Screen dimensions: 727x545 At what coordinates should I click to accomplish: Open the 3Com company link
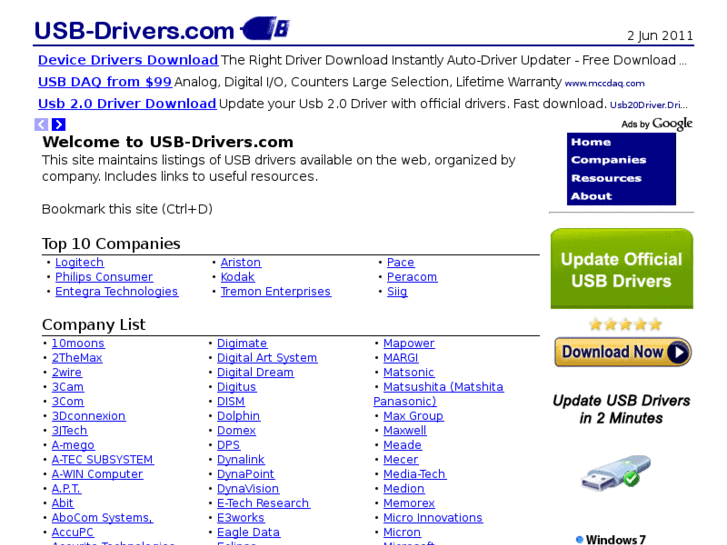(68, 401)
